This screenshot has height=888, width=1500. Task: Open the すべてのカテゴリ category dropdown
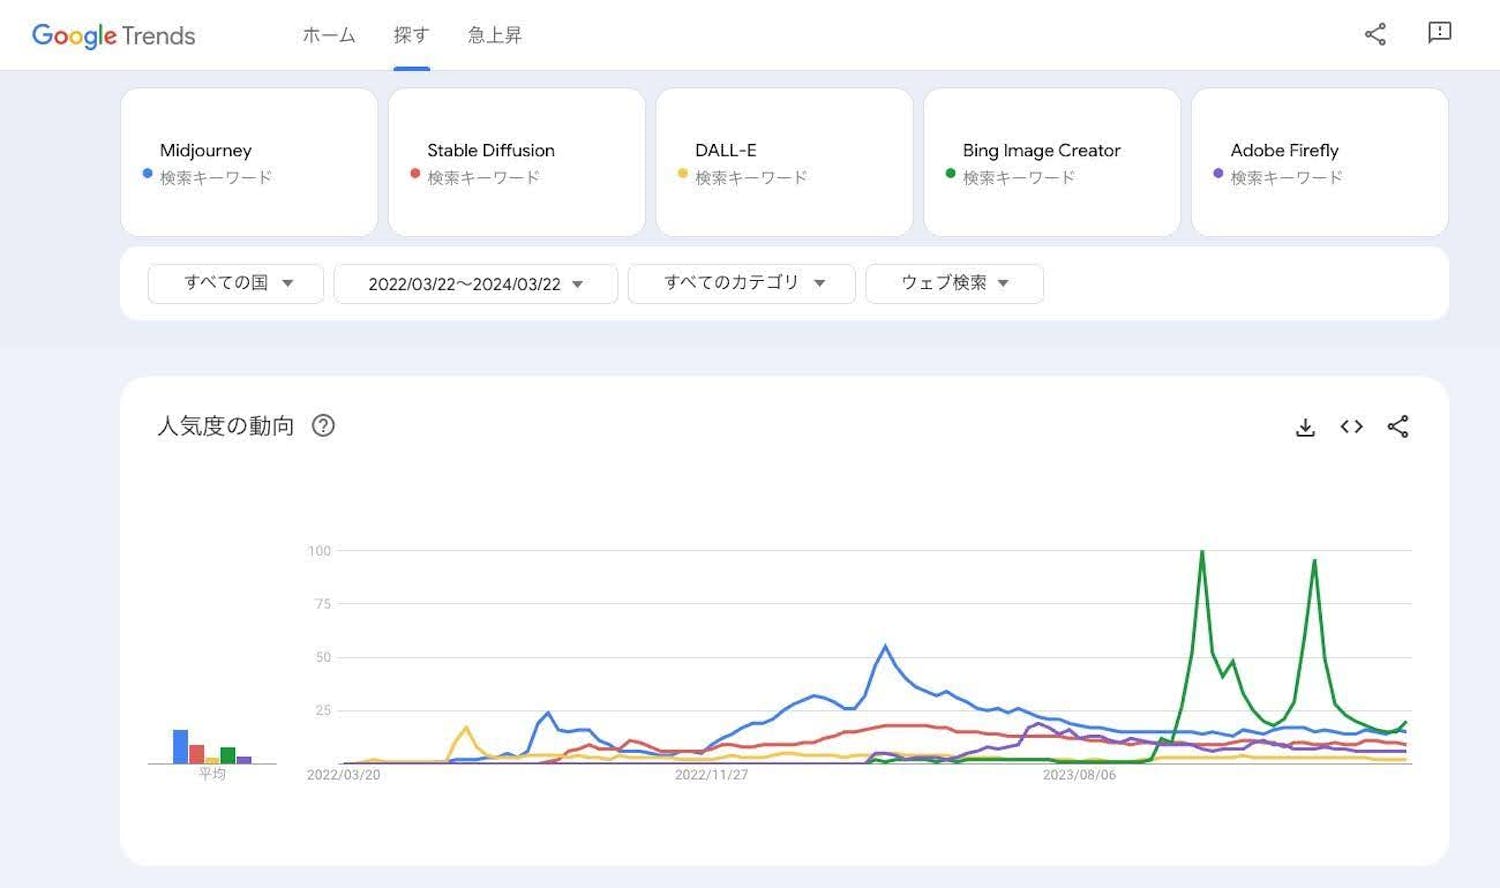741,283
